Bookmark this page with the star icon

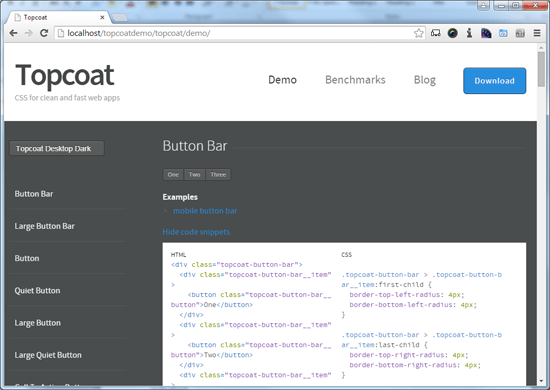pyautogui.click(x=418, y=33)
